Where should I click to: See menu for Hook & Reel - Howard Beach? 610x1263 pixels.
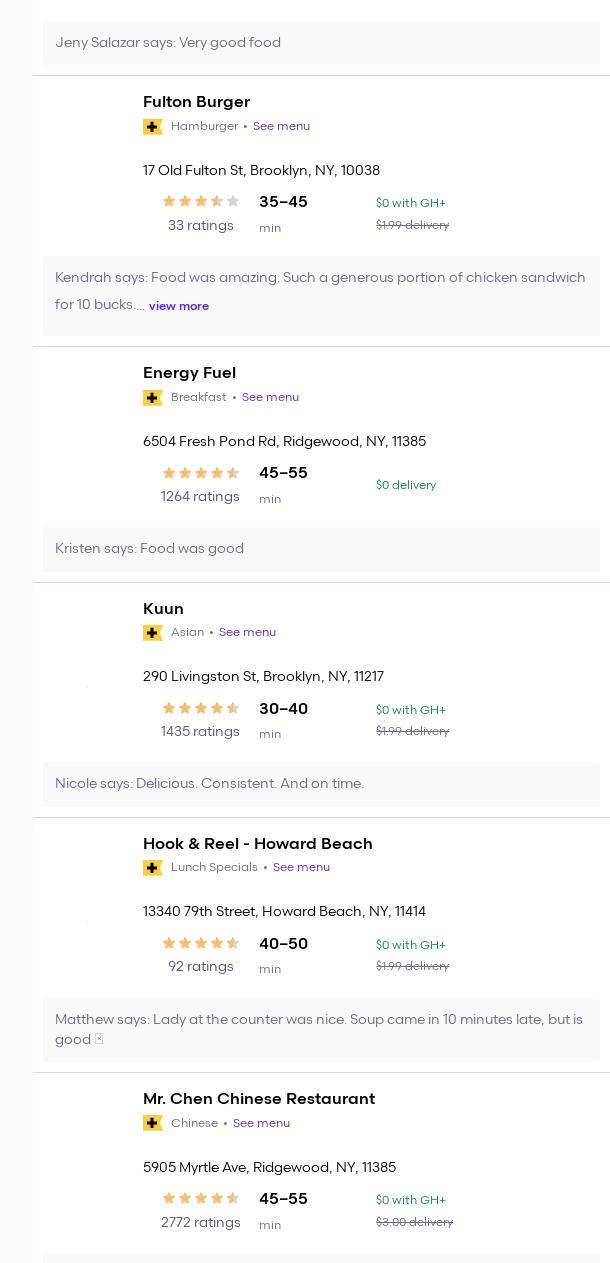(x=301, y=868)
